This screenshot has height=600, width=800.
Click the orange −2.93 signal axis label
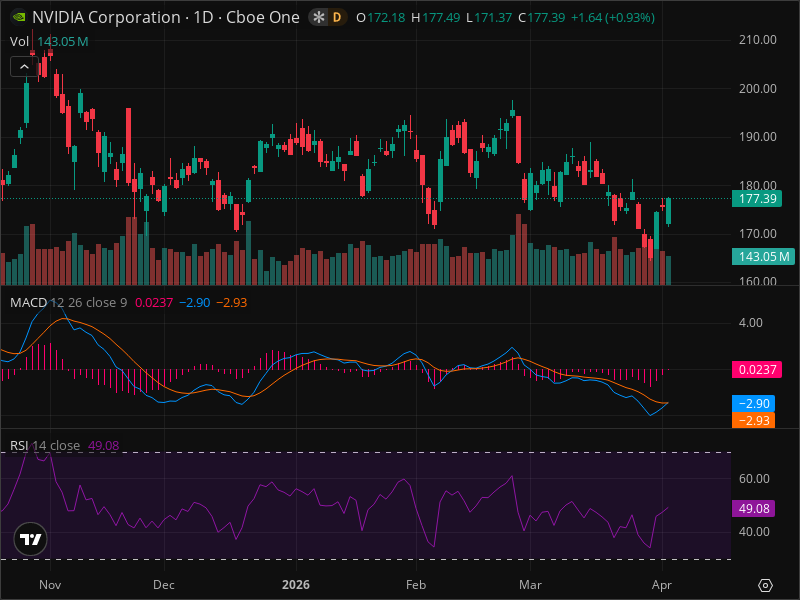(x=754, y=420)
